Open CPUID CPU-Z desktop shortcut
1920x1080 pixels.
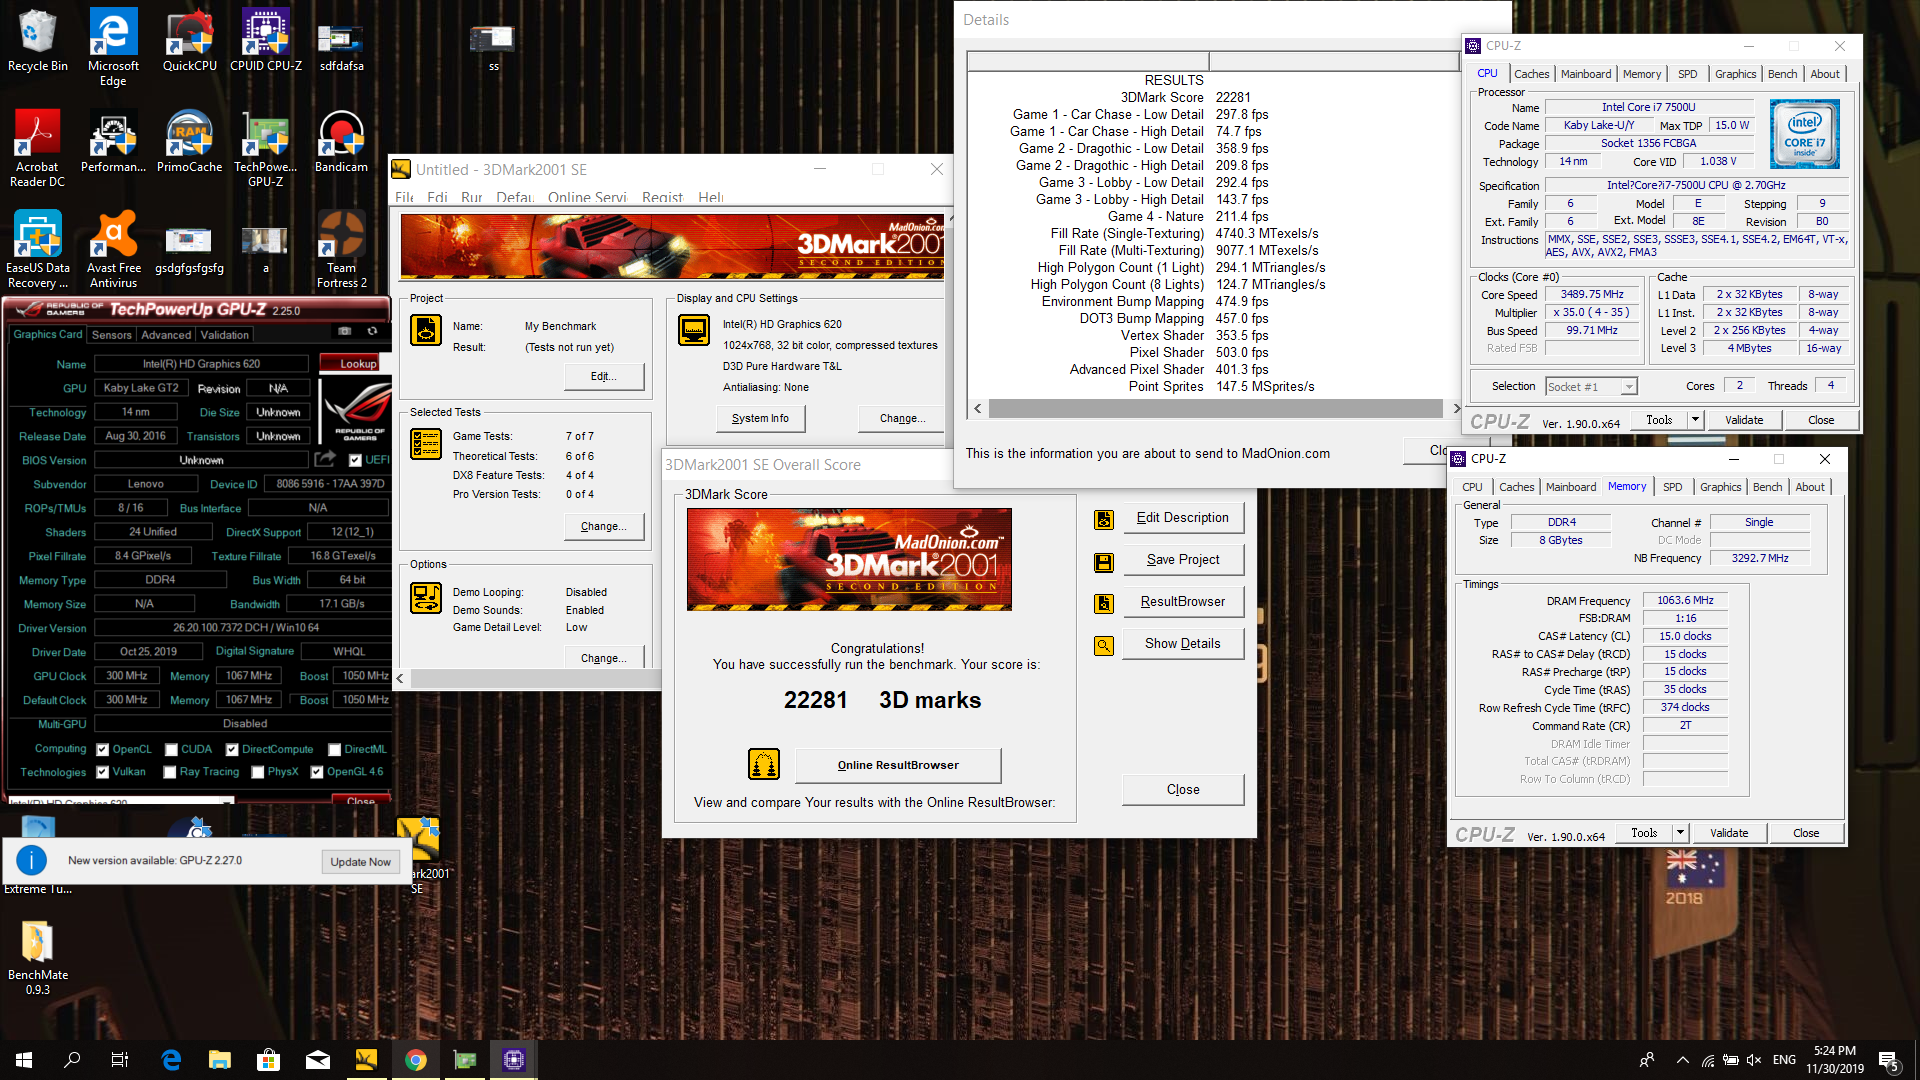[266, 42]
